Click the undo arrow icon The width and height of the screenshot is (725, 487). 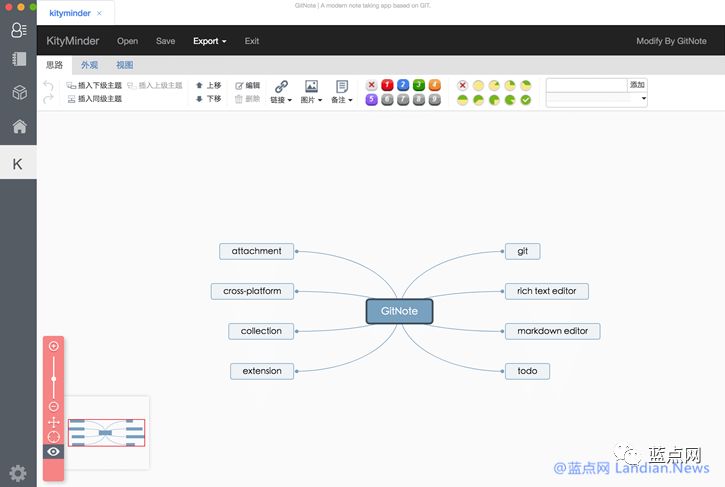pos(48,85)
